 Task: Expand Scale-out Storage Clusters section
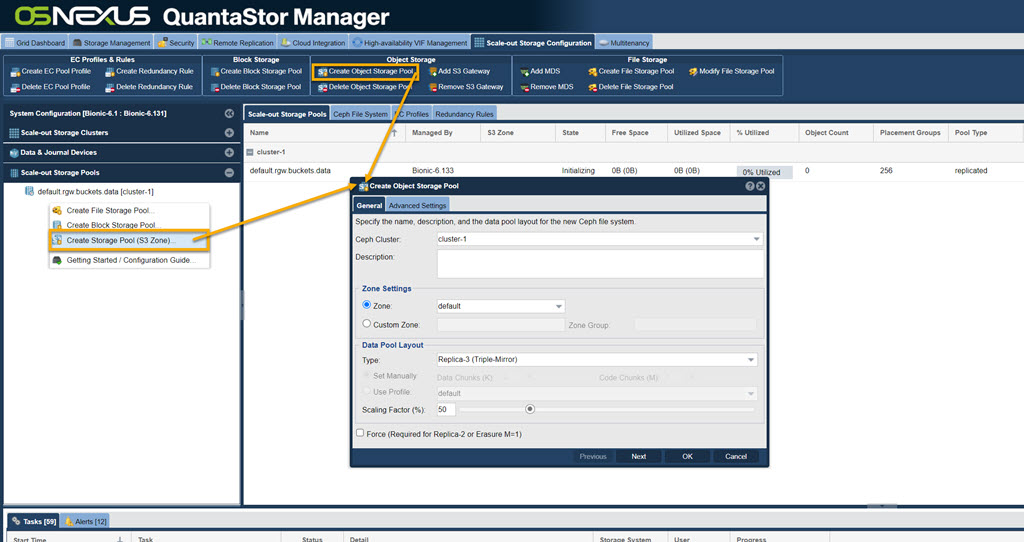click(x=229, y=133)
